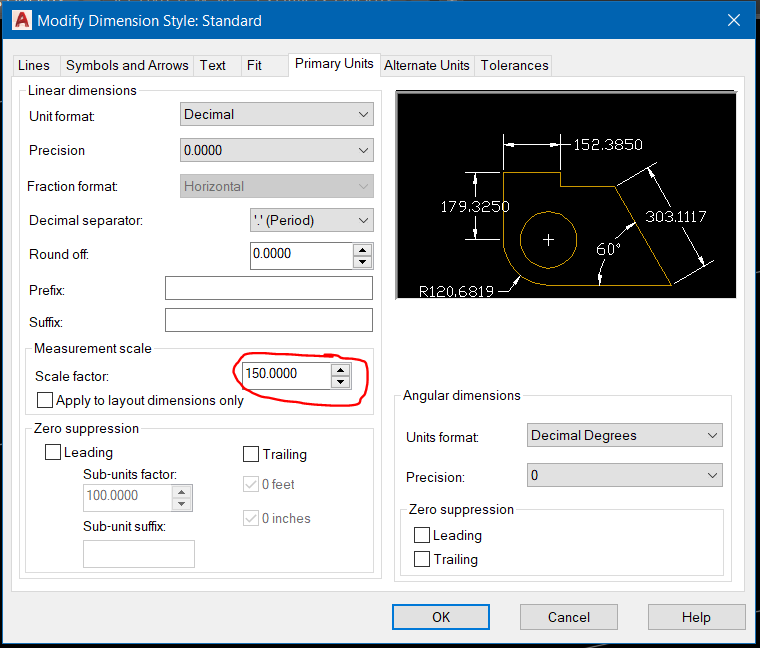The height and width of the screenshot is (648, 760).
Task: Switch to the Tolerances tab
Action: (514, 65)
